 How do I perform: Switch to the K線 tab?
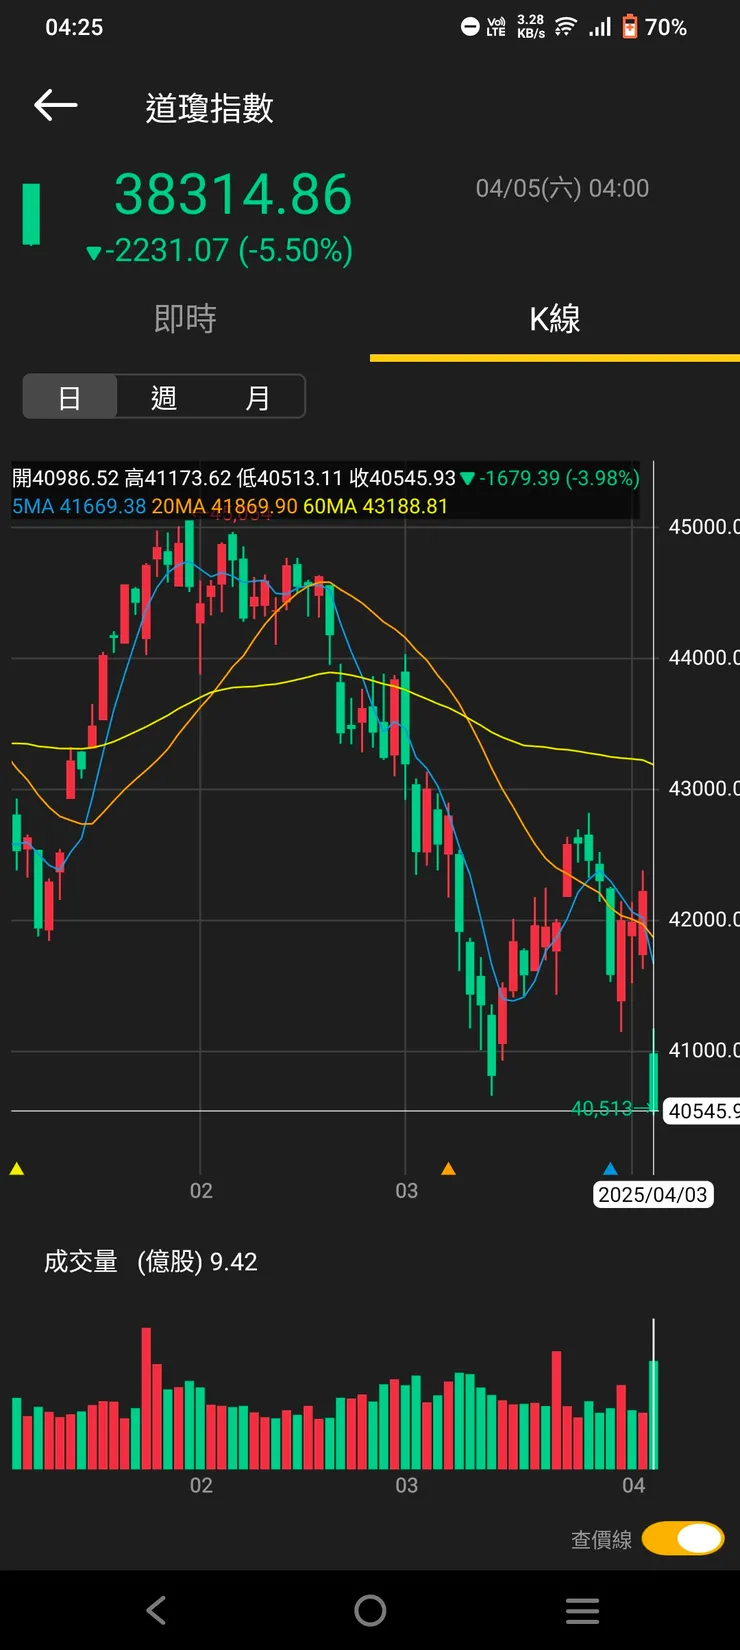[x=555, y=319]
